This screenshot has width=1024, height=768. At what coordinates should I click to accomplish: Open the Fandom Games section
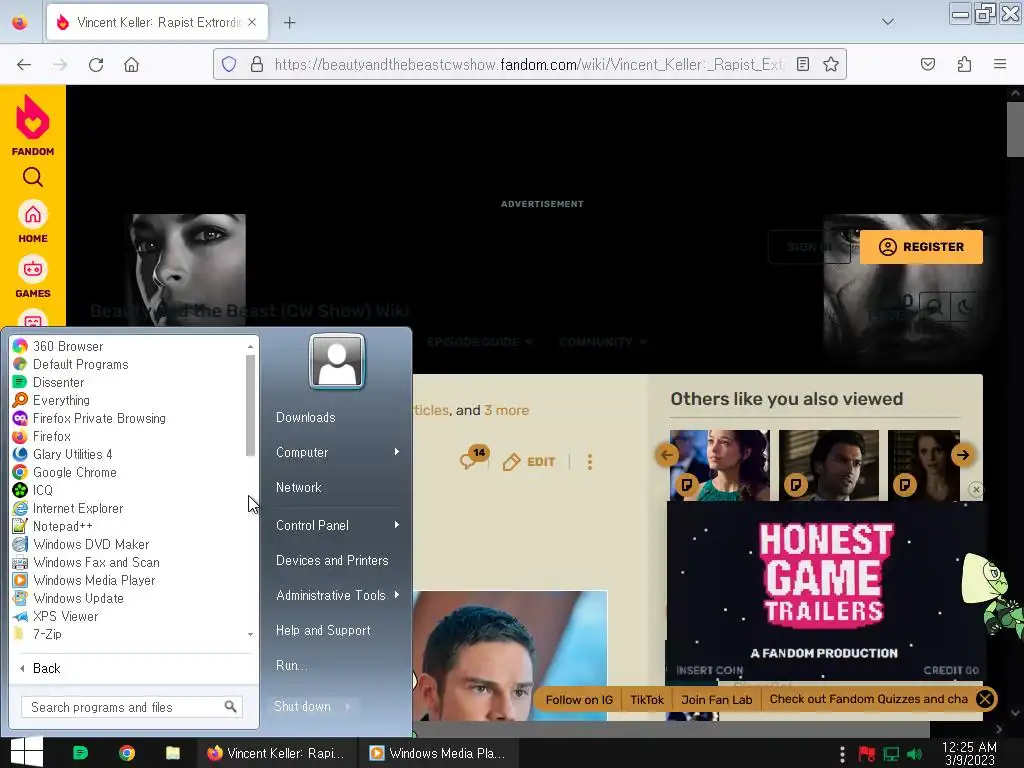tap(33, 278)
